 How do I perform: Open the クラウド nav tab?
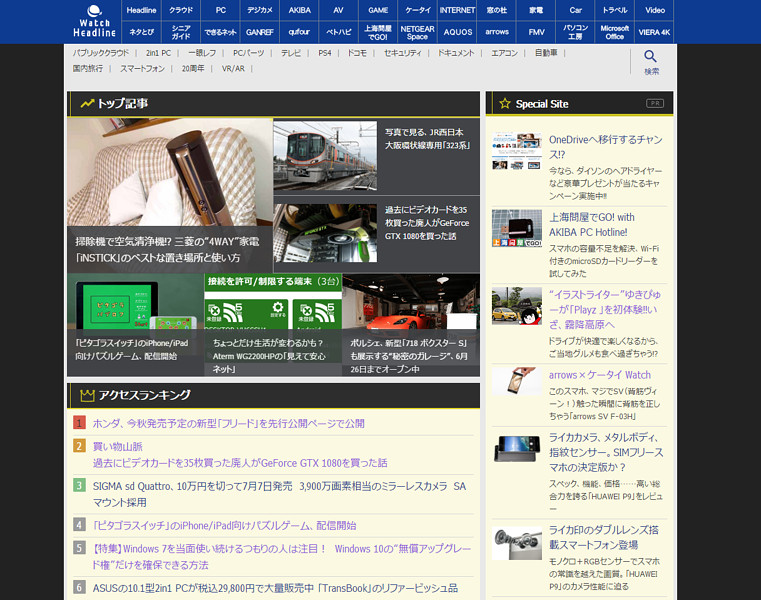click(x=181, y=10)
